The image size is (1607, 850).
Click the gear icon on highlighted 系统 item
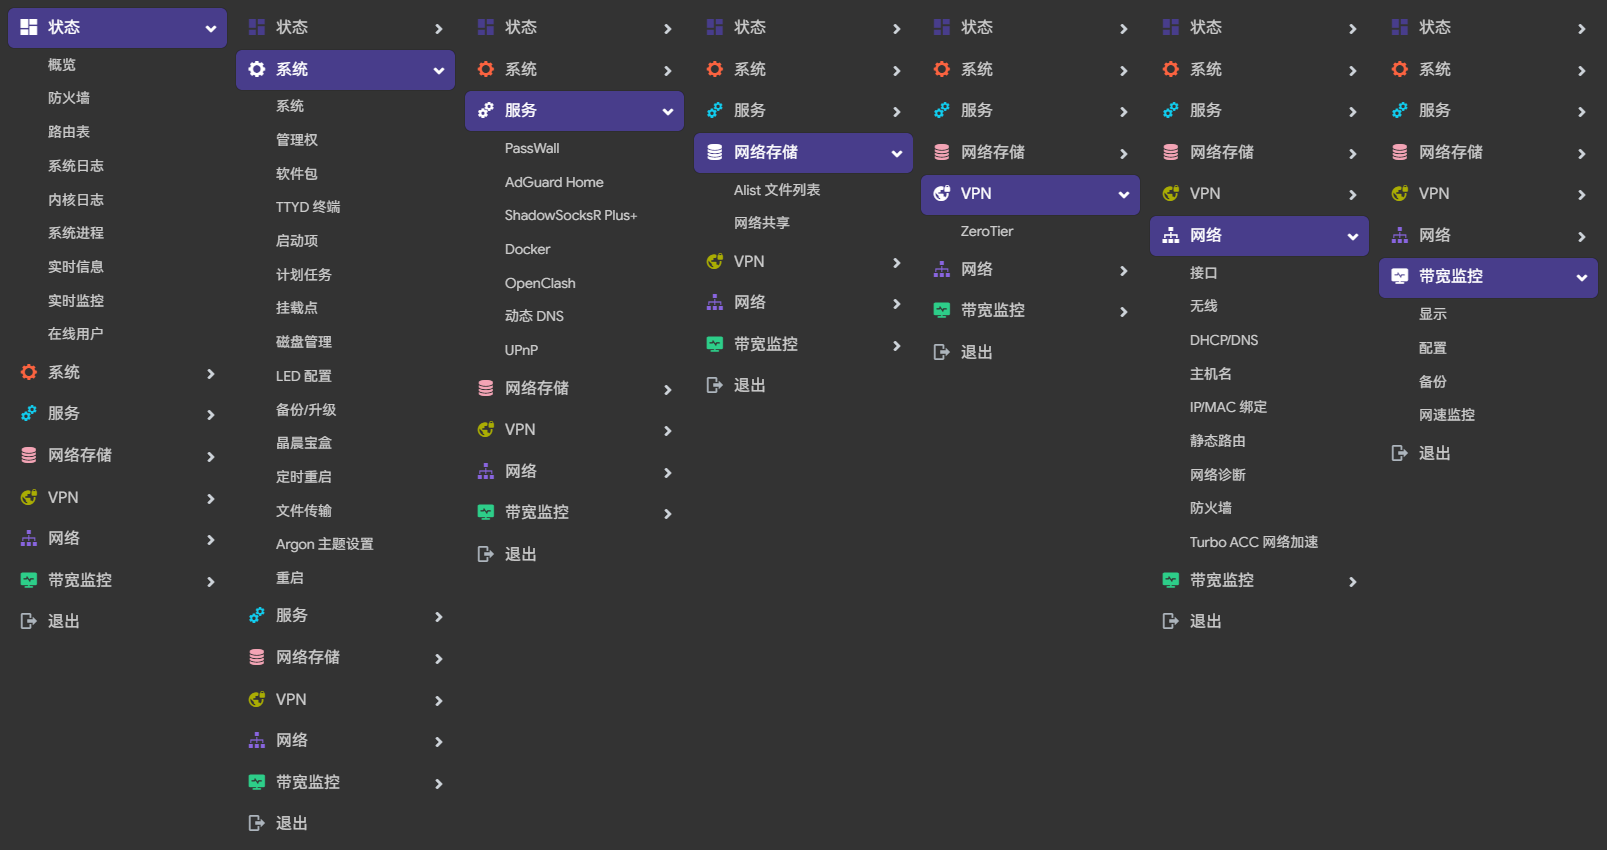(257, 69)
